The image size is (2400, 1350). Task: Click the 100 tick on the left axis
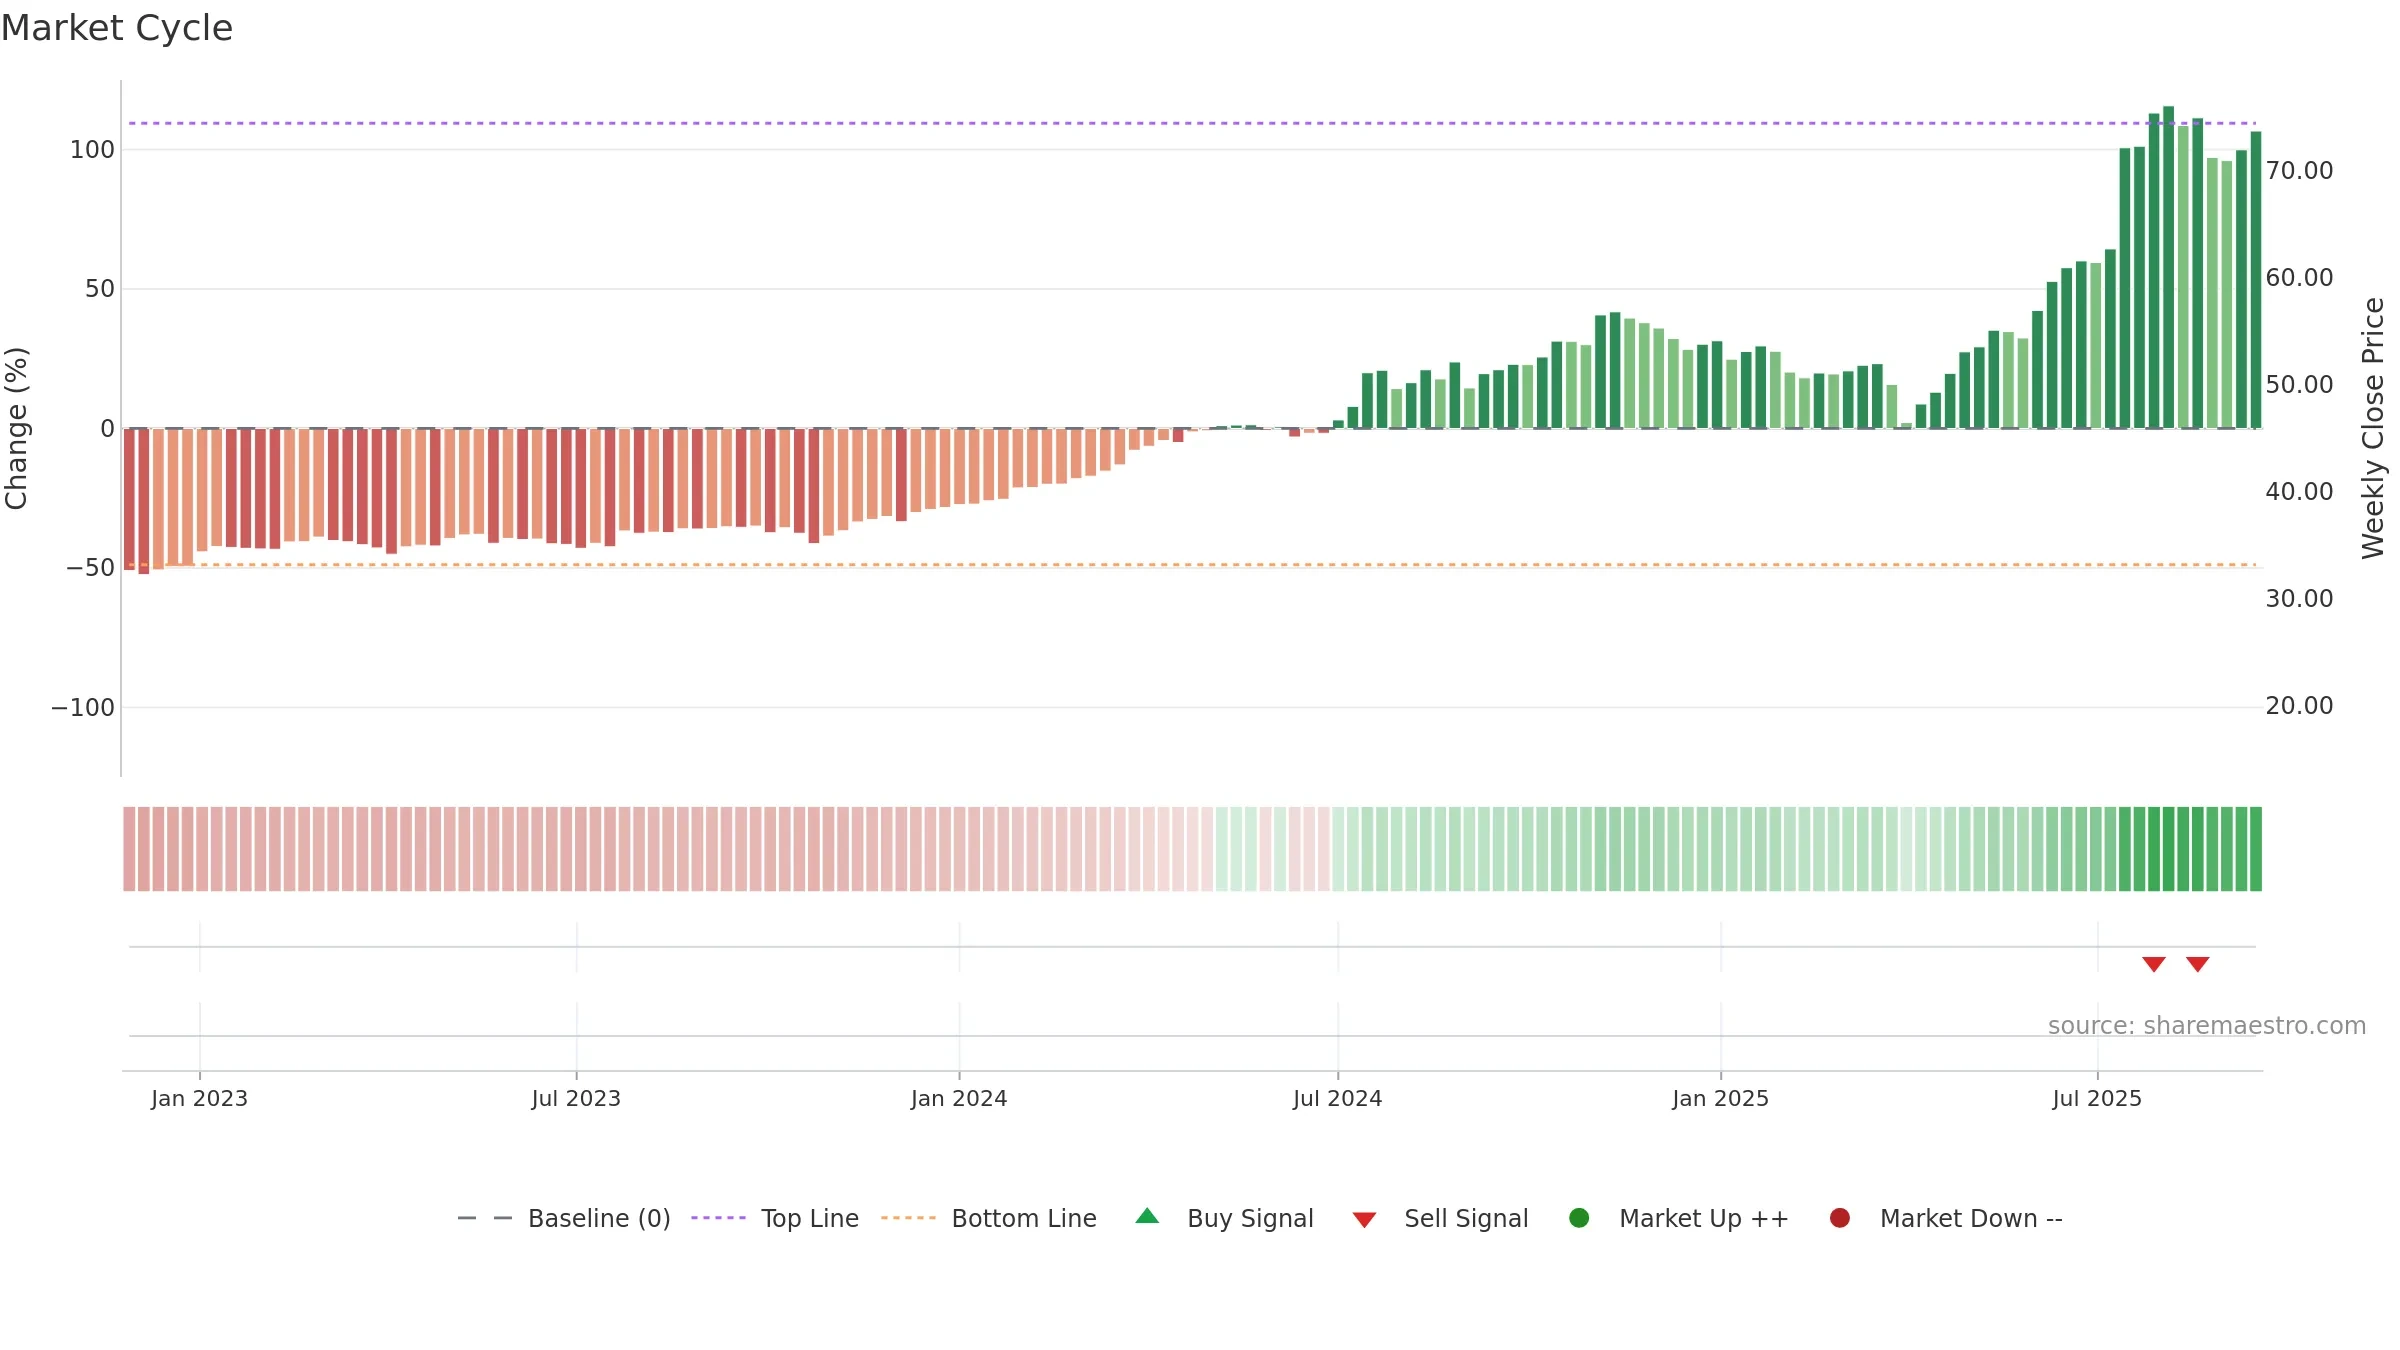[x=92, y=150]
